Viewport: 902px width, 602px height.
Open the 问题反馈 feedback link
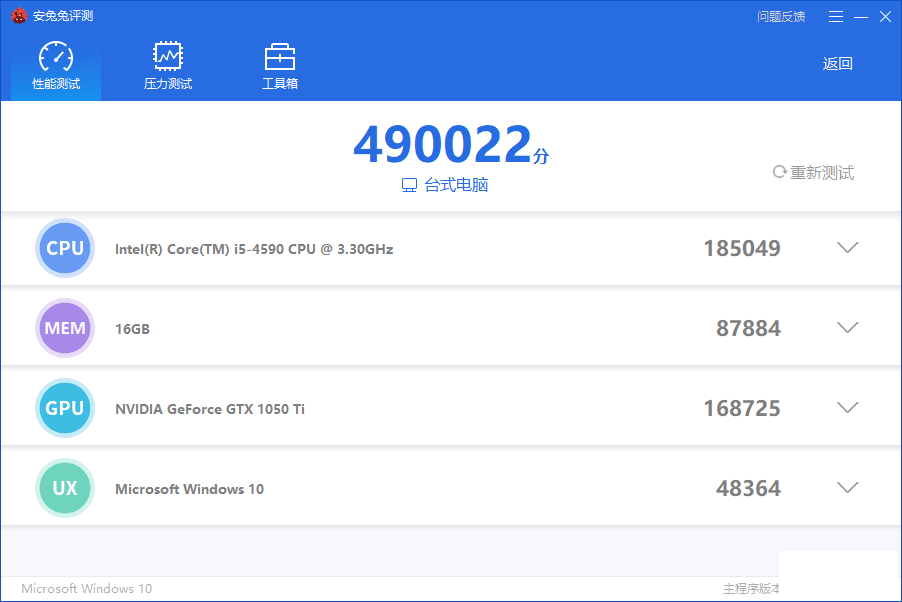point(781,17)
